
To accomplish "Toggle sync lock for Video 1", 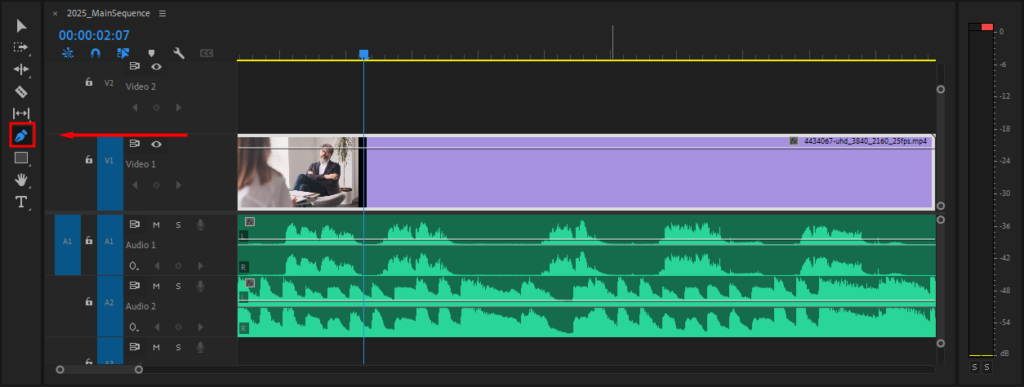I will pyautogui.click(x=135, y=144).
